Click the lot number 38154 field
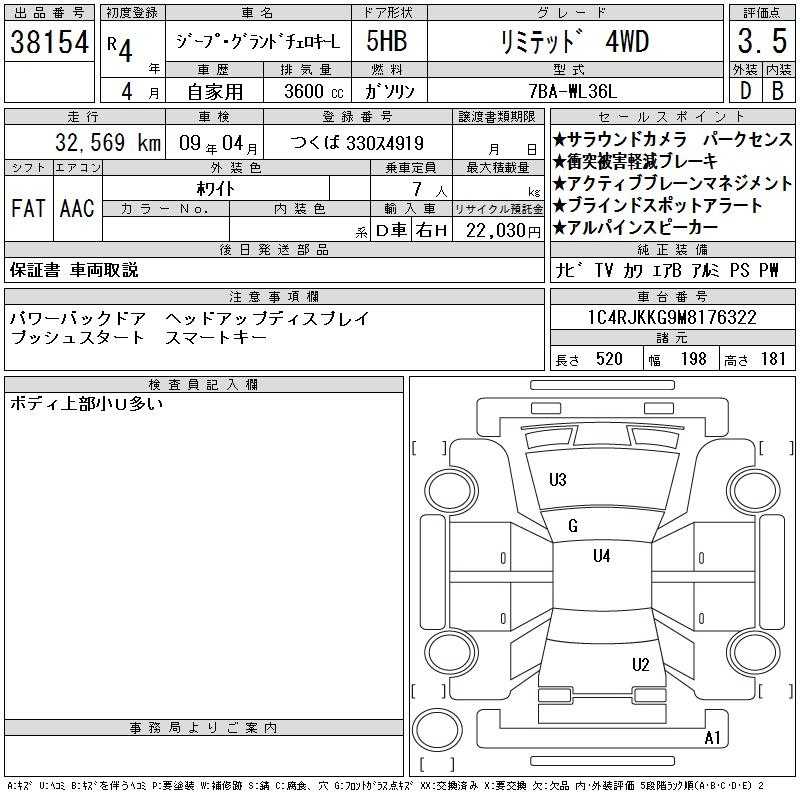Screen dimensions: 800x800 pyautogui.click(x=49, y=43)
